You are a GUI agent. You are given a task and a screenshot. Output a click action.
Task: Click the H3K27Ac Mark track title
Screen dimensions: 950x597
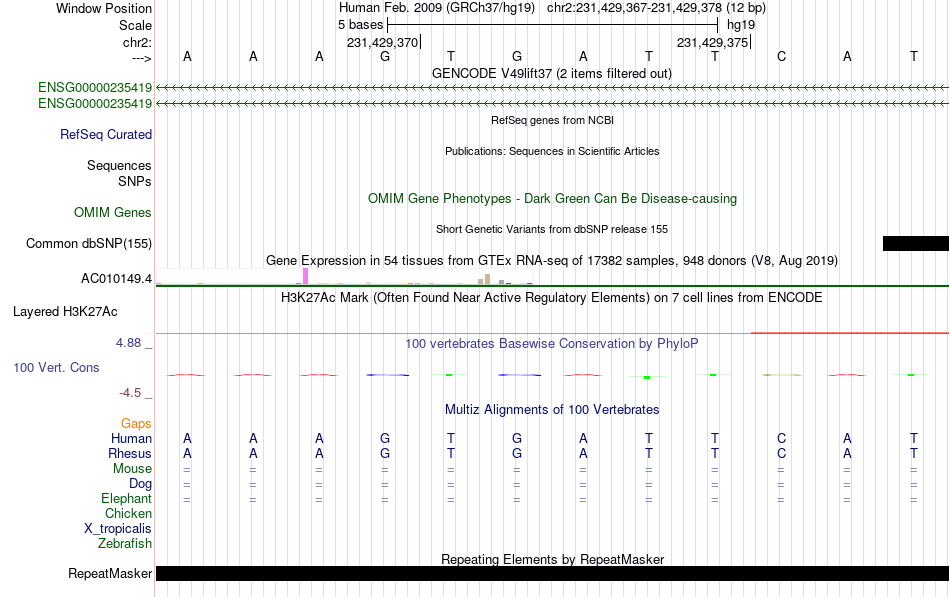[552, 298]
